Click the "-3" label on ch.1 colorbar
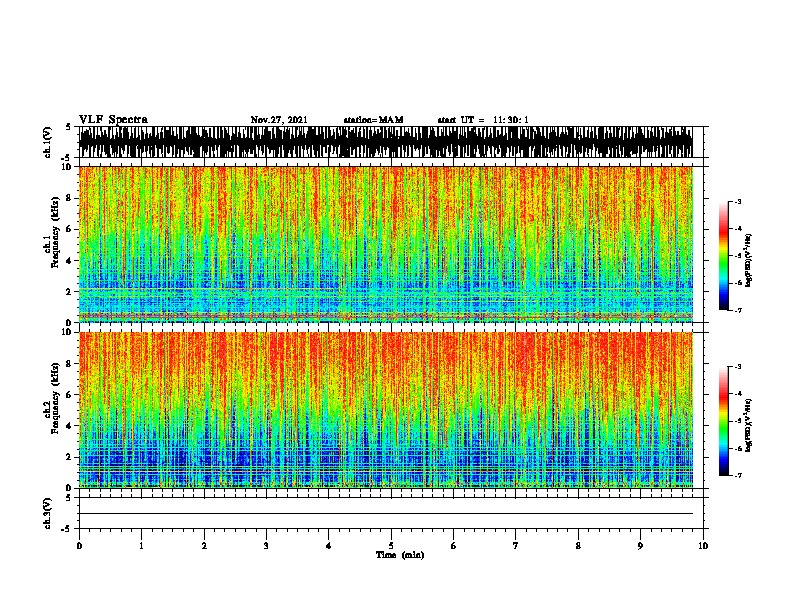The image size is (792, 612). [737, 201]
